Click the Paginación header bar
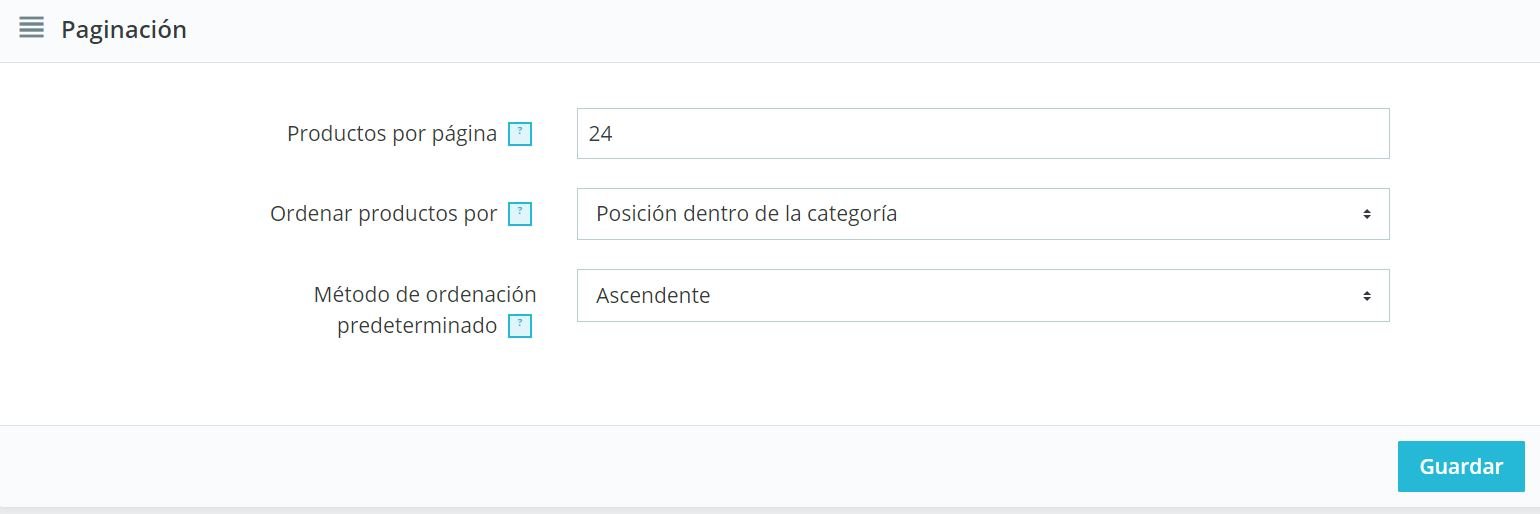The height and width of the screenshot is (514, 1540). click(x=800, y=30)
